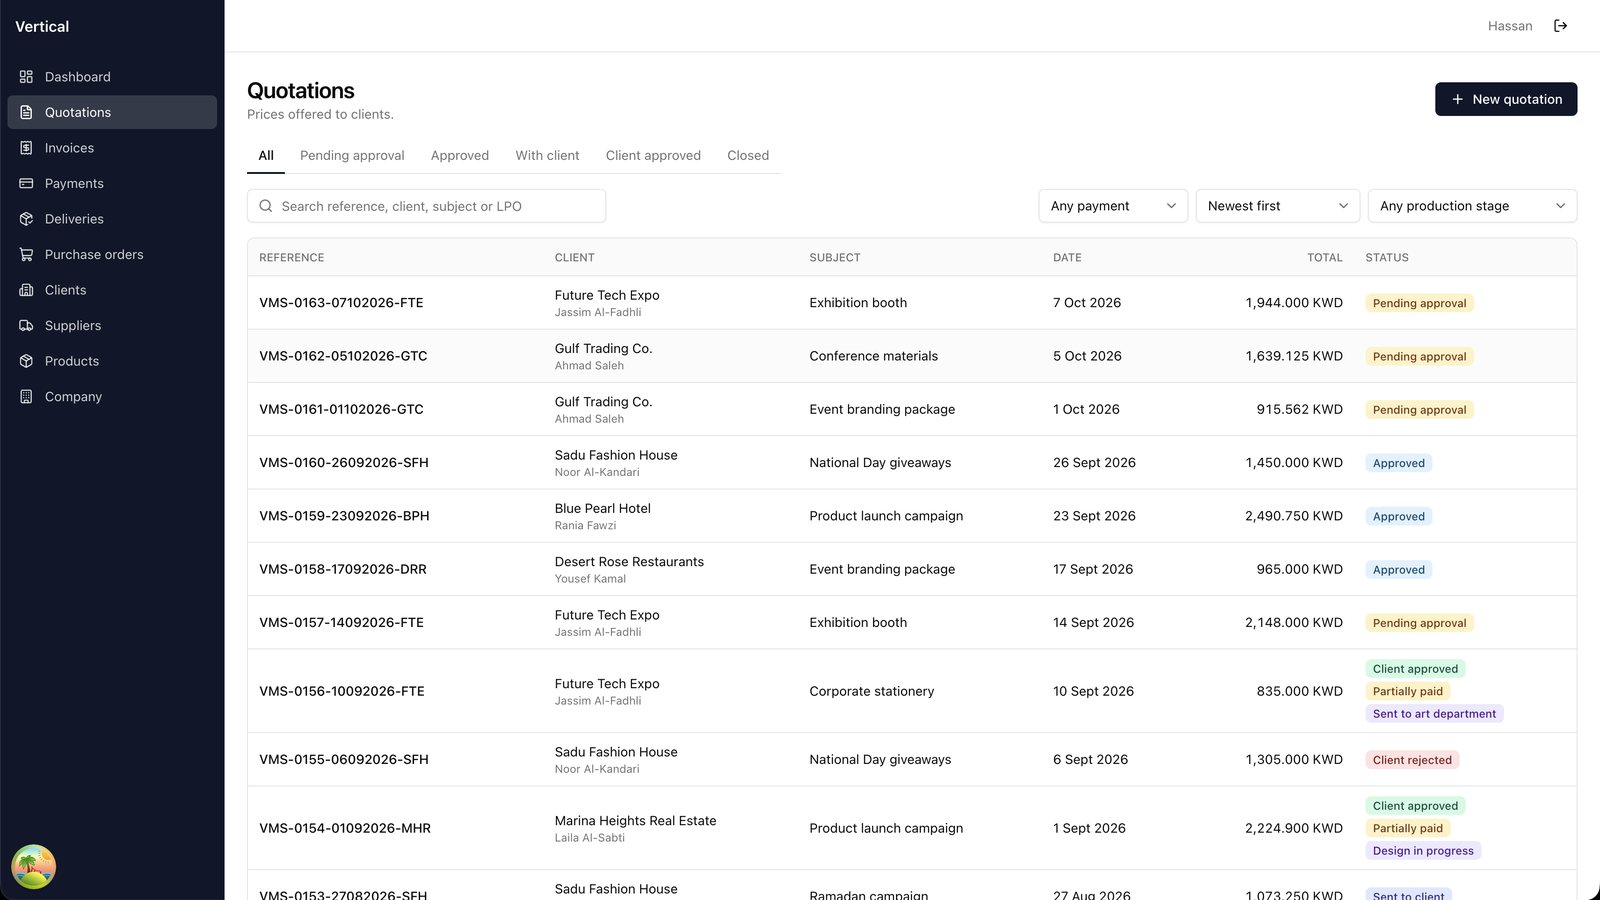Click Blue Pearl Hotel client cell

(x=603, y=516)
